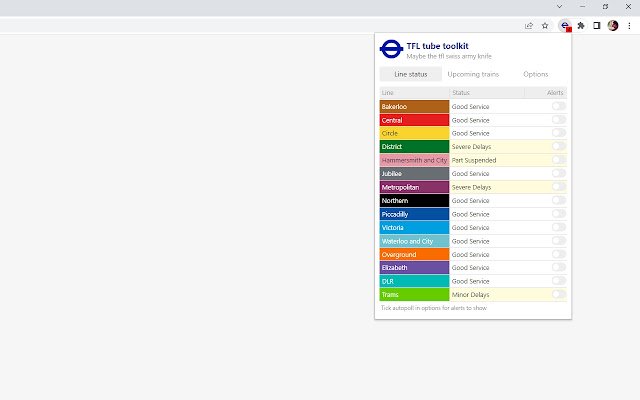Click the Status column header

point(487,93)
